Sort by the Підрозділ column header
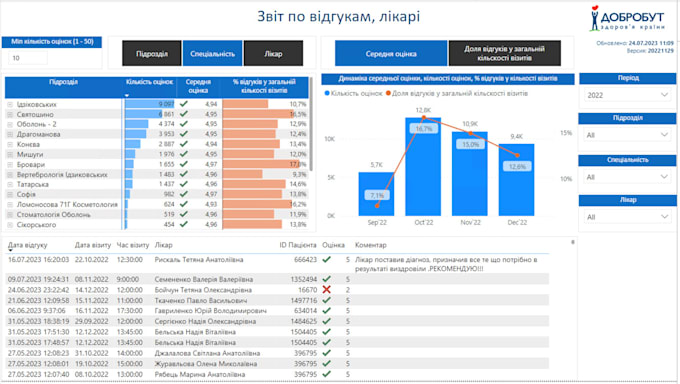This screenshot has height=384, width=680. point(63,82)
